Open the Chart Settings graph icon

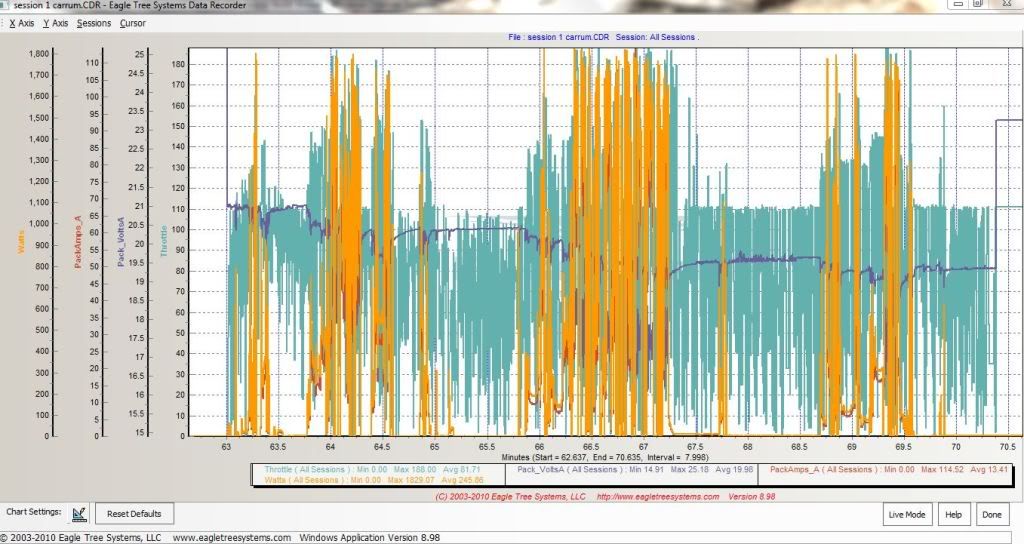point(79,513)
